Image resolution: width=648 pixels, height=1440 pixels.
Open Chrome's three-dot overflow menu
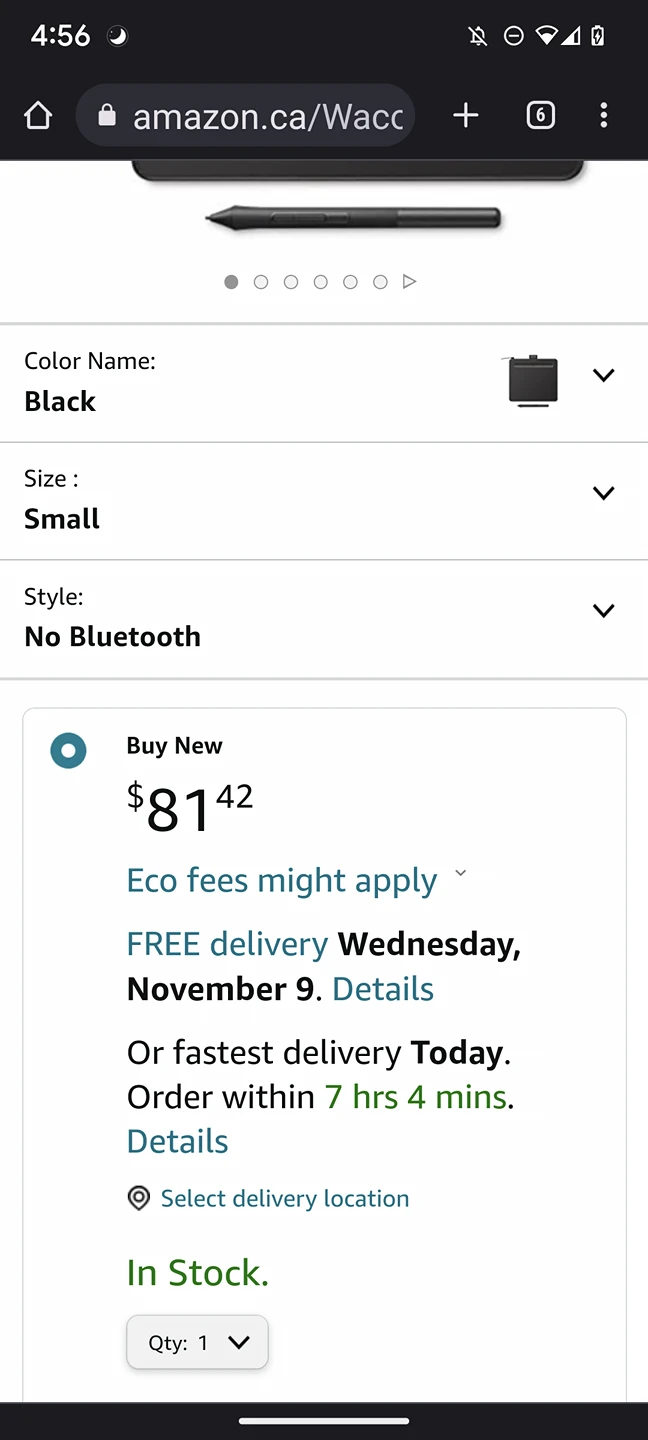603,116
